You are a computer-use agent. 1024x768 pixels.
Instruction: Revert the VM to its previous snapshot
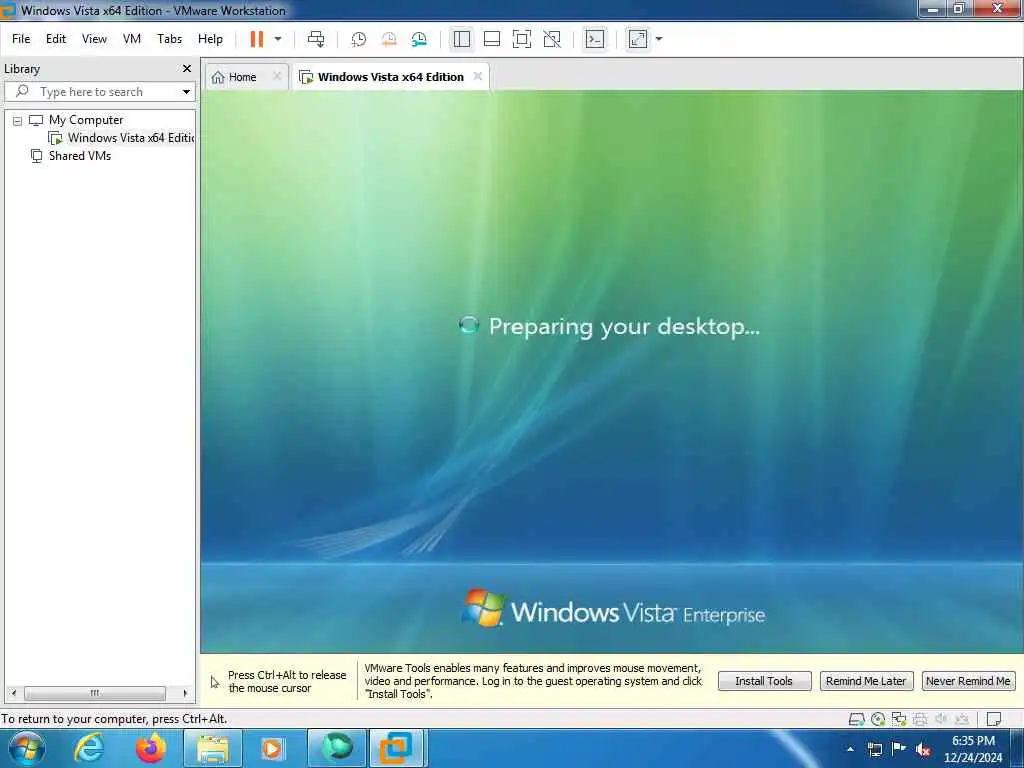[389, 39]
